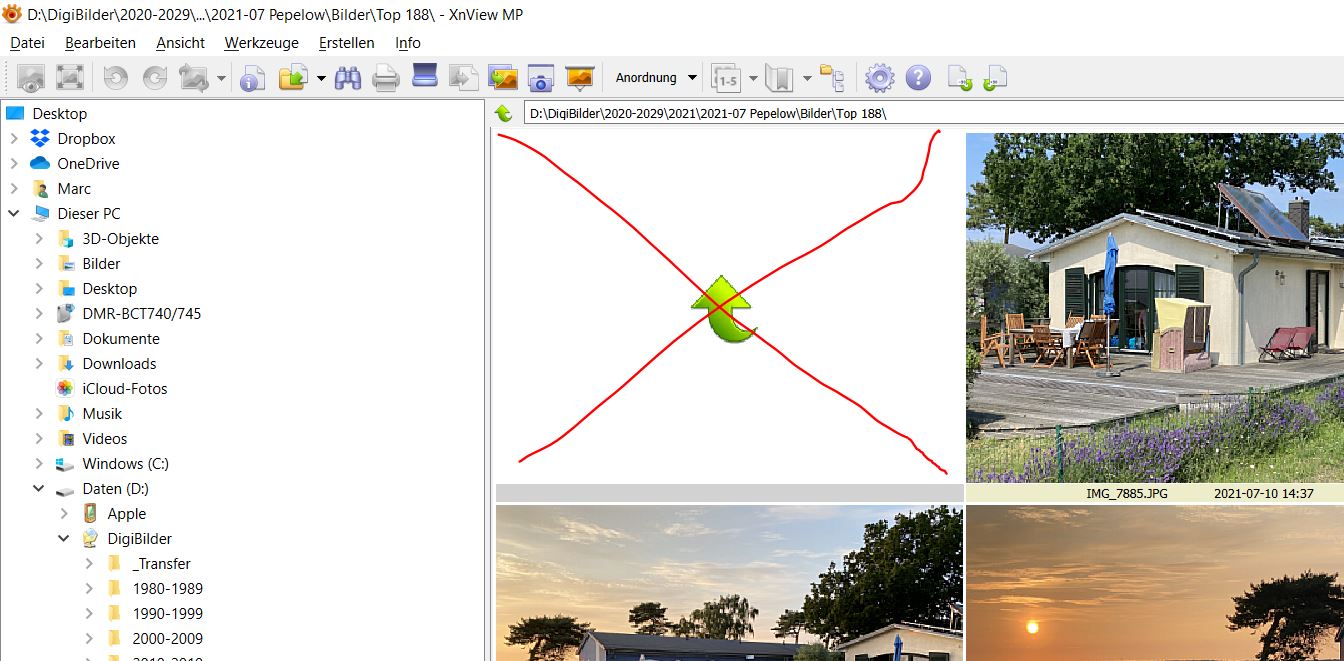The height and width of the screenshot is (661, 1344).
Task: Expand the 1980-1989 folder
Action: (89, 589)
